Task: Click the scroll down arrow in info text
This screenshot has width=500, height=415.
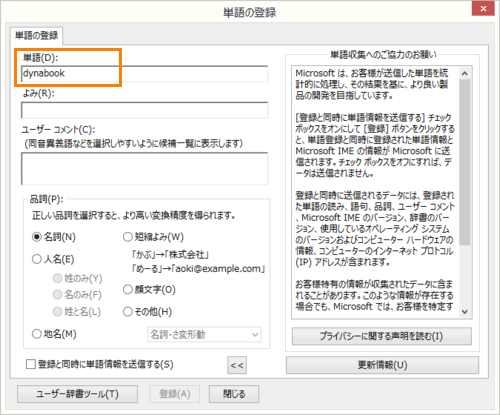Action: click(465, 312)
